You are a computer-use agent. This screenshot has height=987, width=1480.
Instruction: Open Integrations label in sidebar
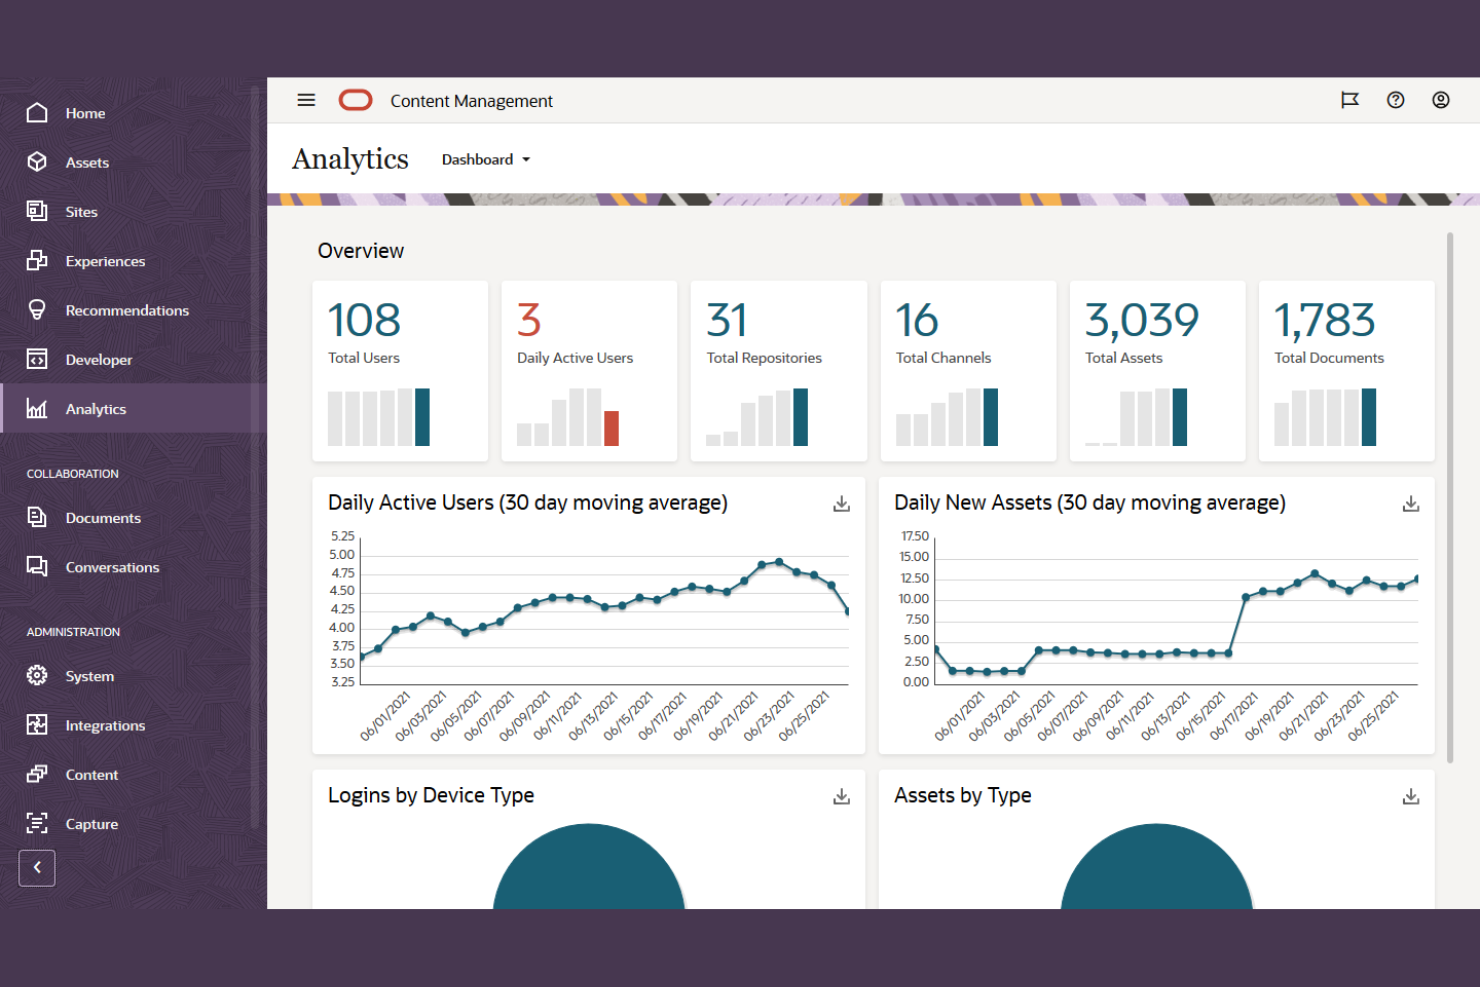105,725
